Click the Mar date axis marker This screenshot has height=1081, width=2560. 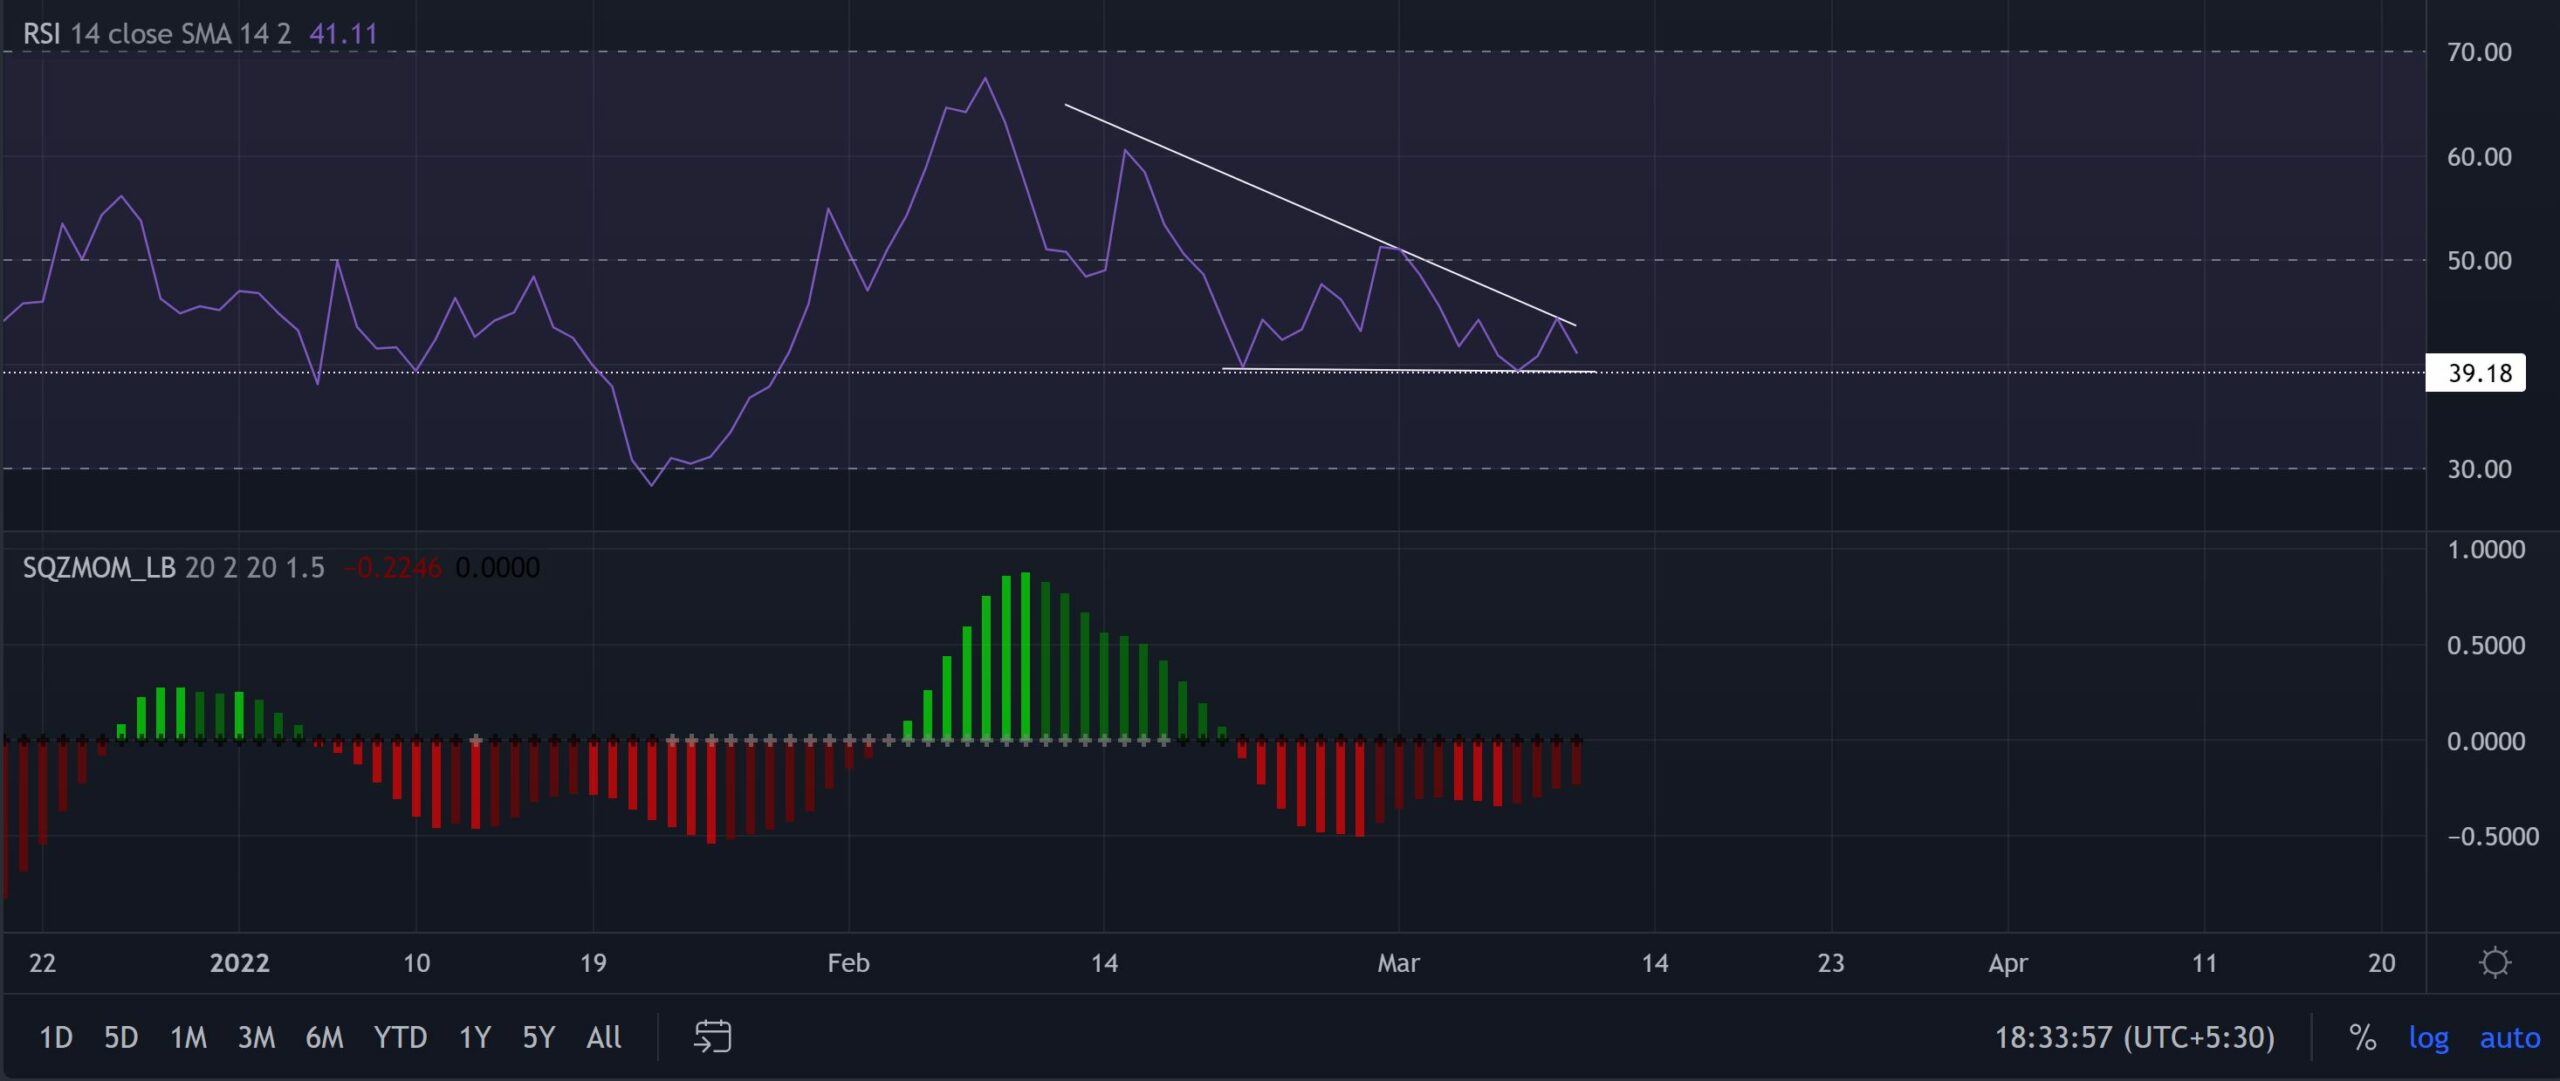pos(1398,963)
